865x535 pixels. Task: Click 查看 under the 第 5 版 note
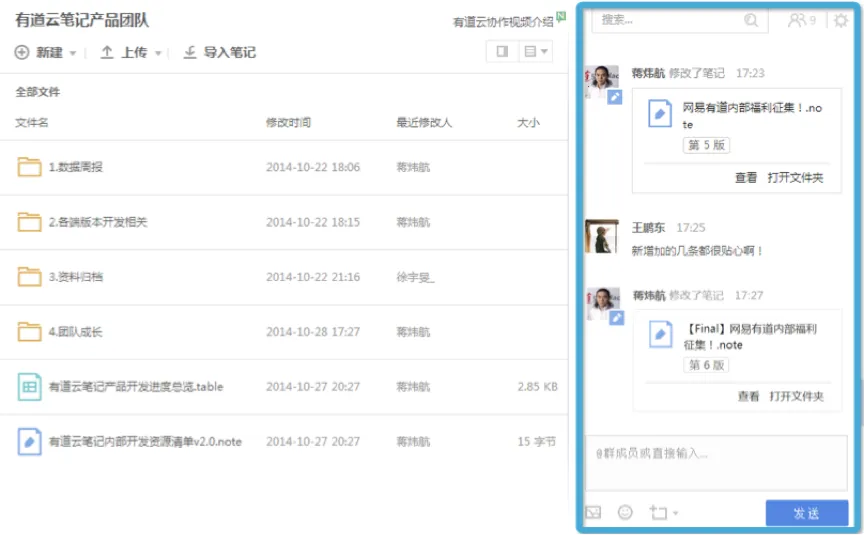coord(746,177)
